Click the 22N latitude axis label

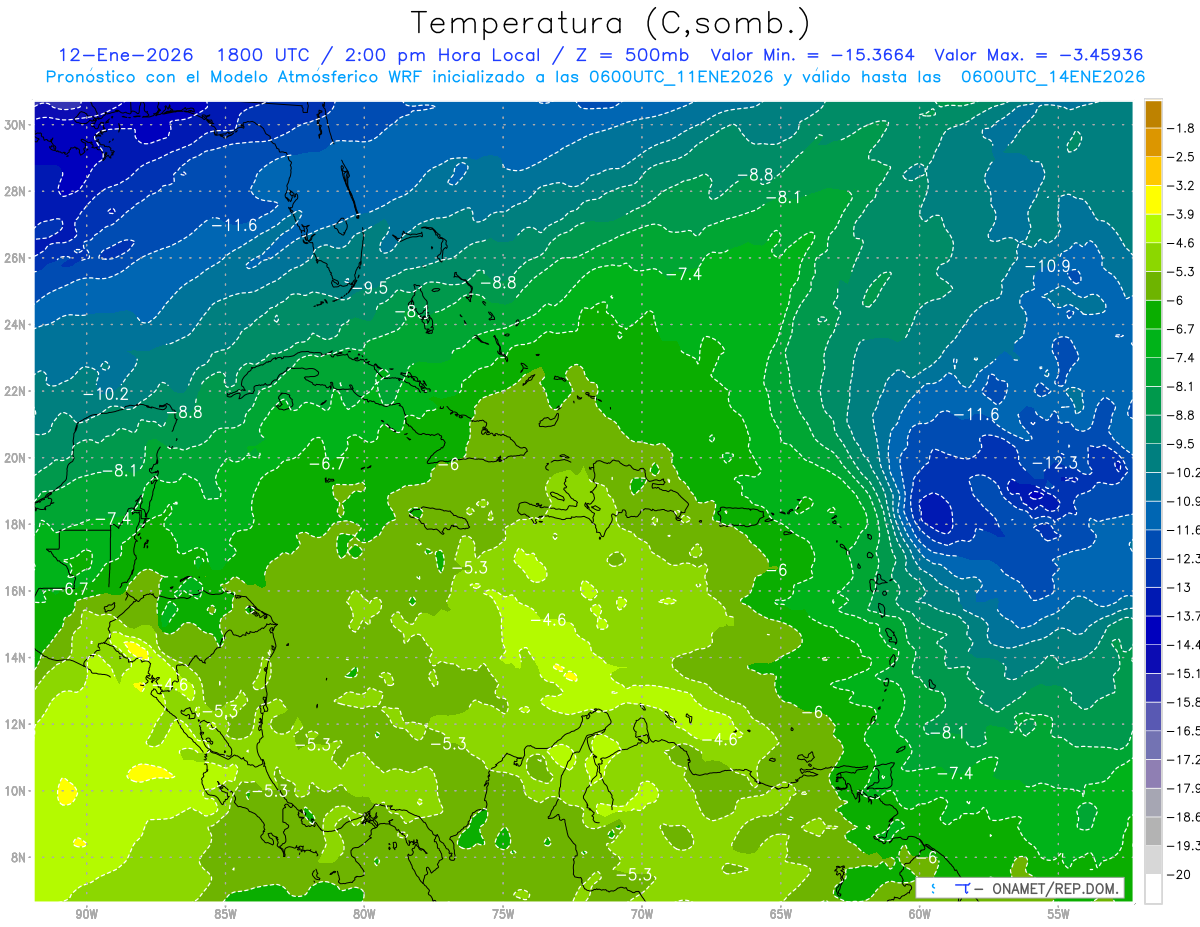[15, 391]
